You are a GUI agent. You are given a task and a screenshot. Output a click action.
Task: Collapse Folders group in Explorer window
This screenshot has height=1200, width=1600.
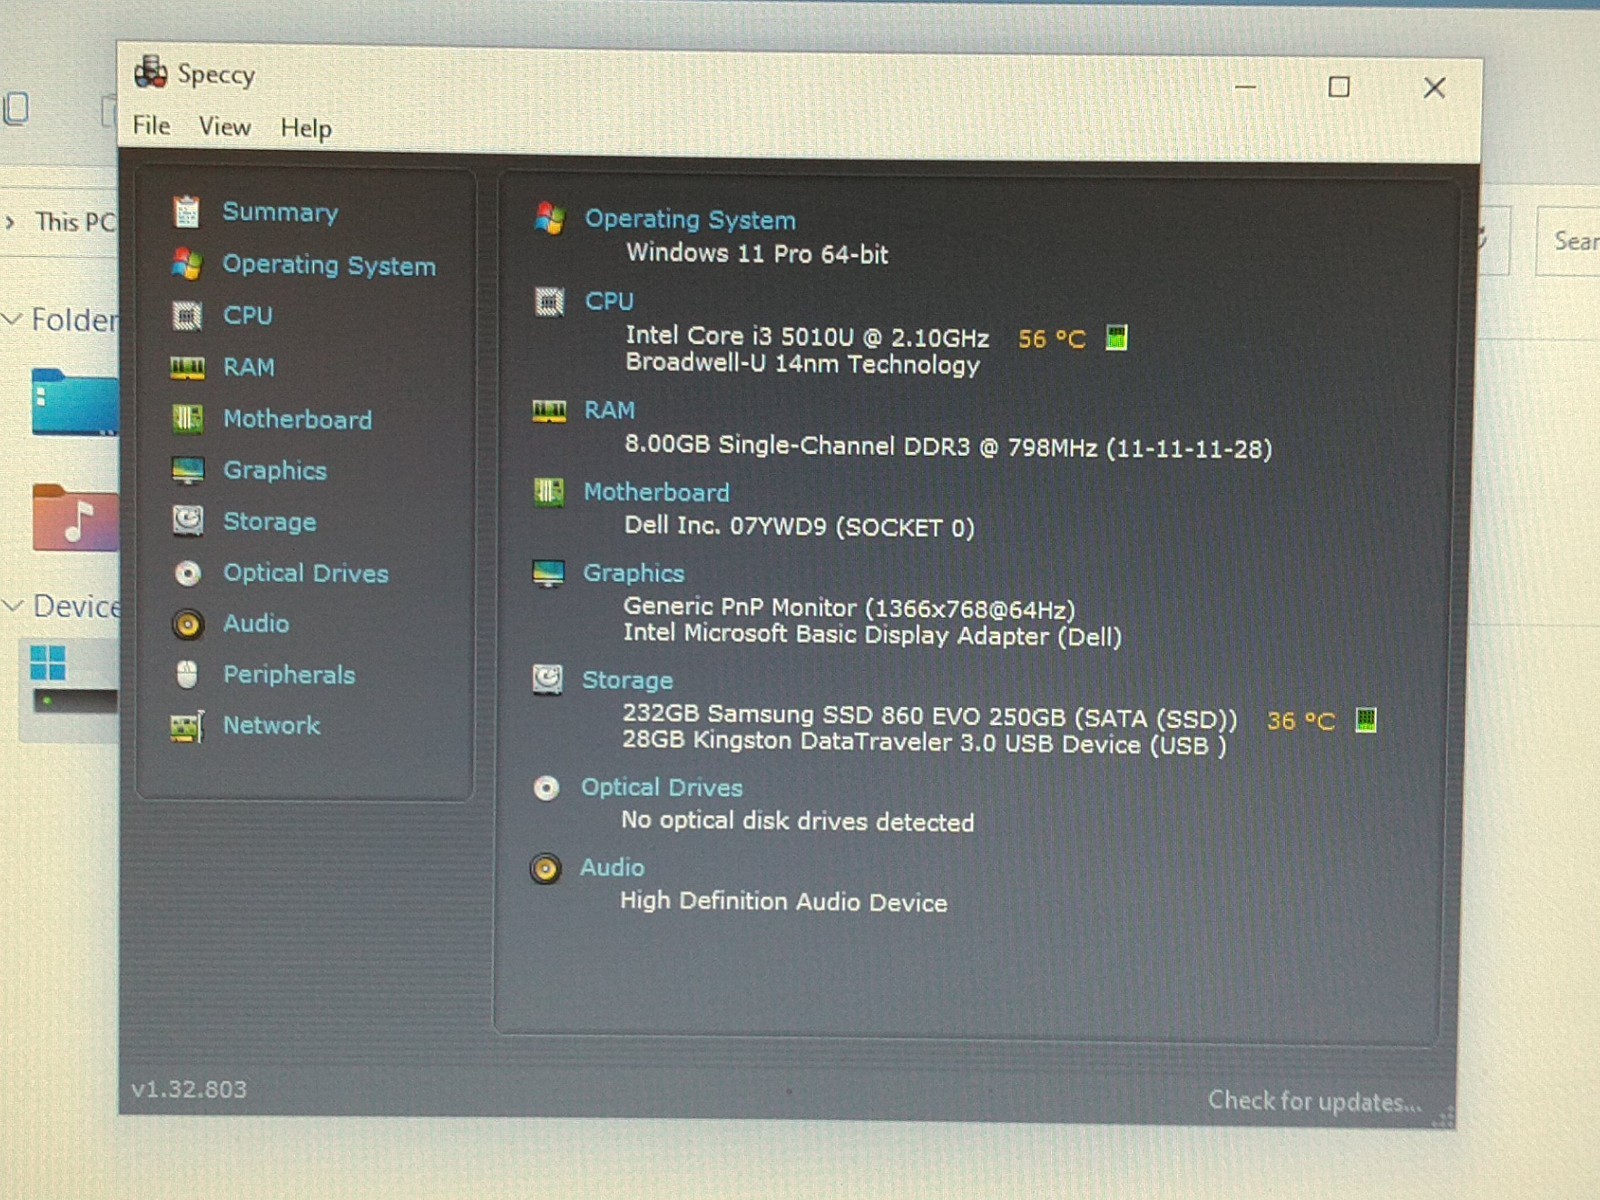(13, 319)
